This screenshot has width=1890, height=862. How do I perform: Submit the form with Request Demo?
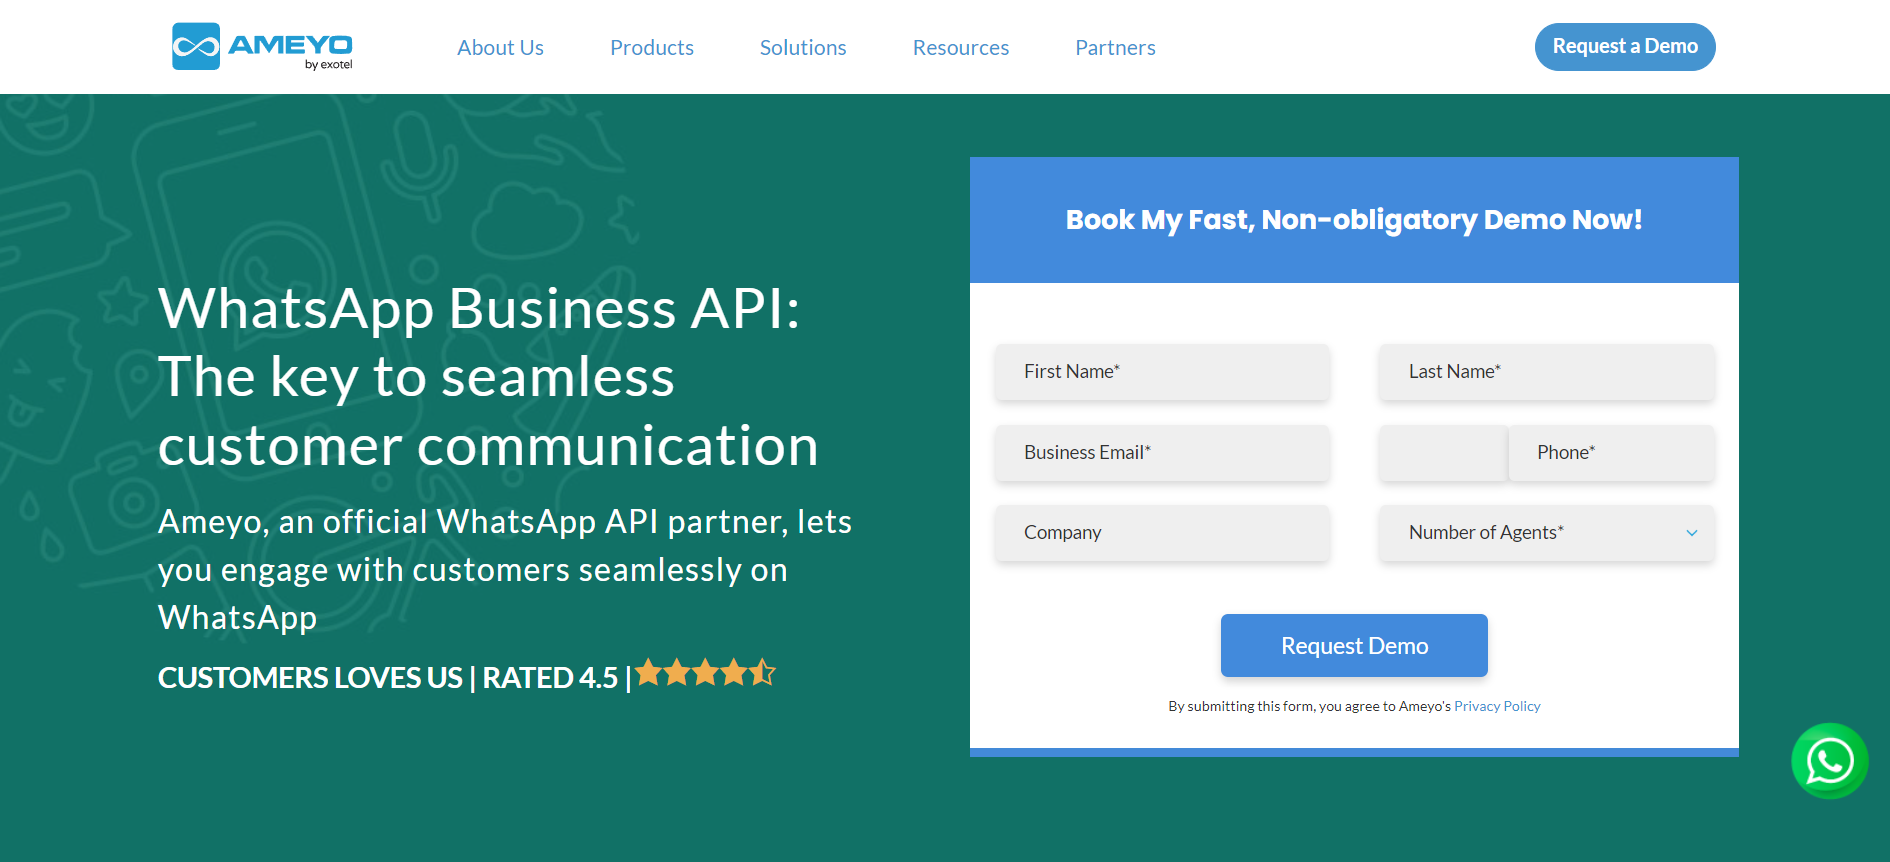[x=1354, y=645]
